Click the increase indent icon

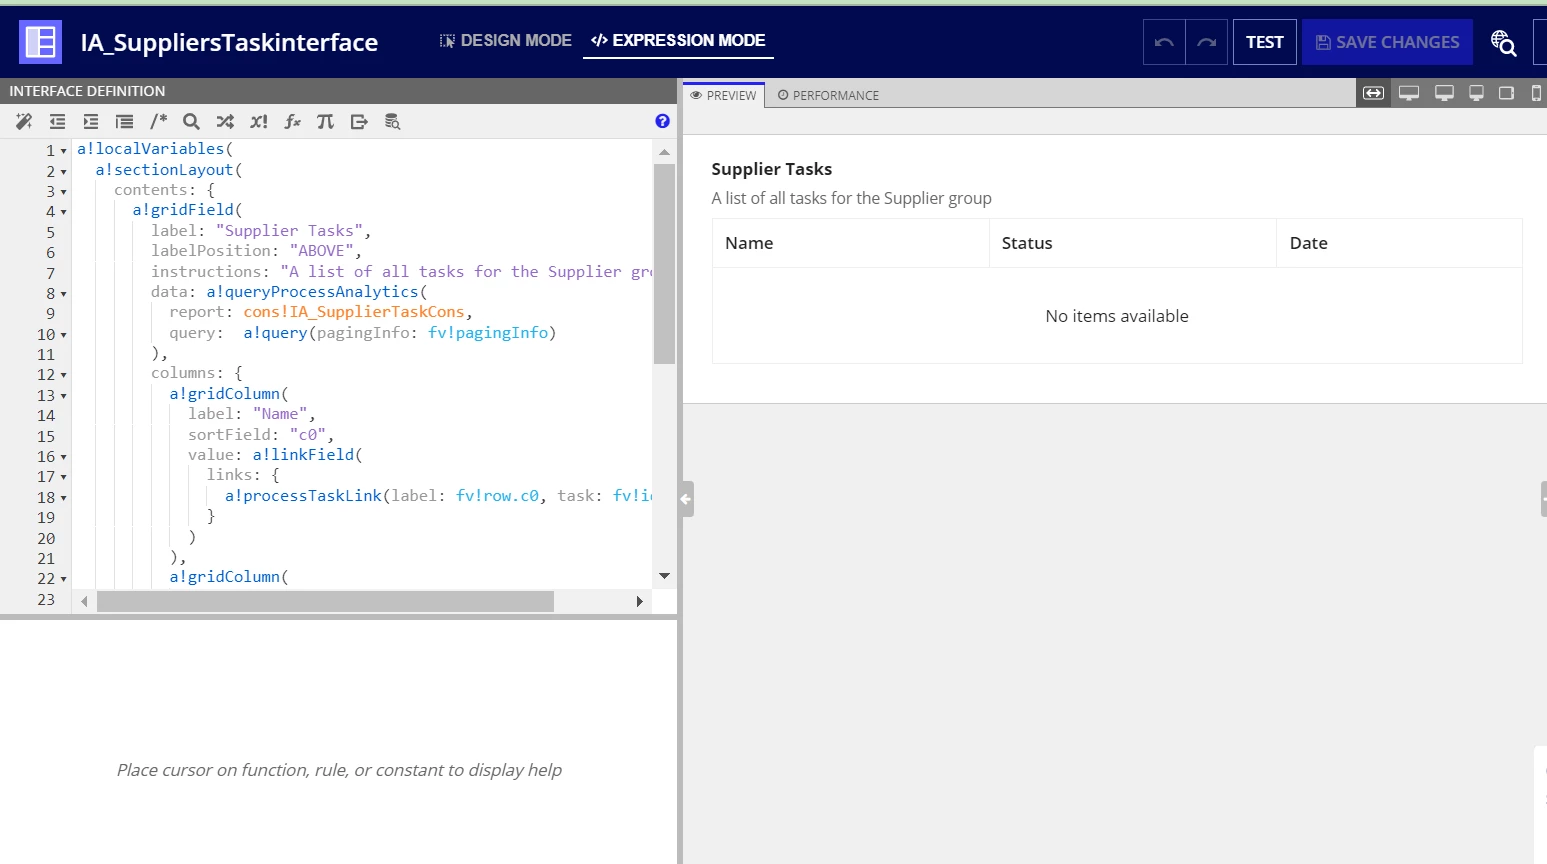click(91, 122)
